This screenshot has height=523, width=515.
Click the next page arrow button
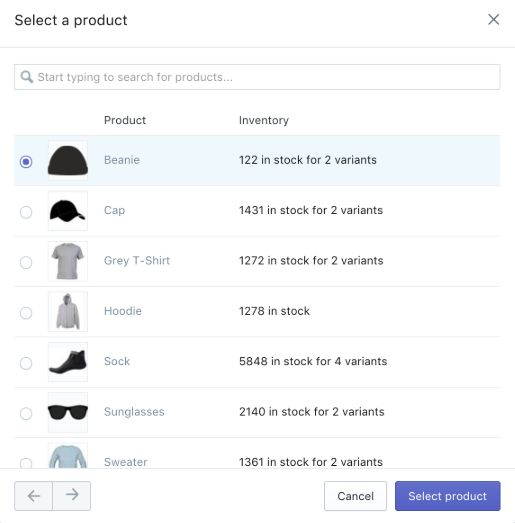coord(72,496)
